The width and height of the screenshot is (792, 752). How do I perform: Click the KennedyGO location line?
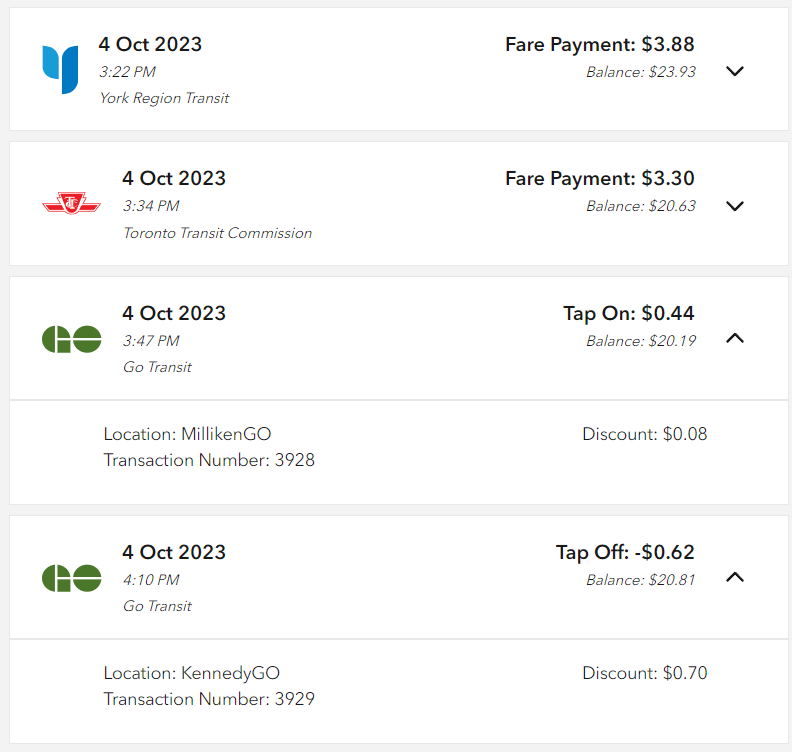pyautogui.click(x=191, y=673)
